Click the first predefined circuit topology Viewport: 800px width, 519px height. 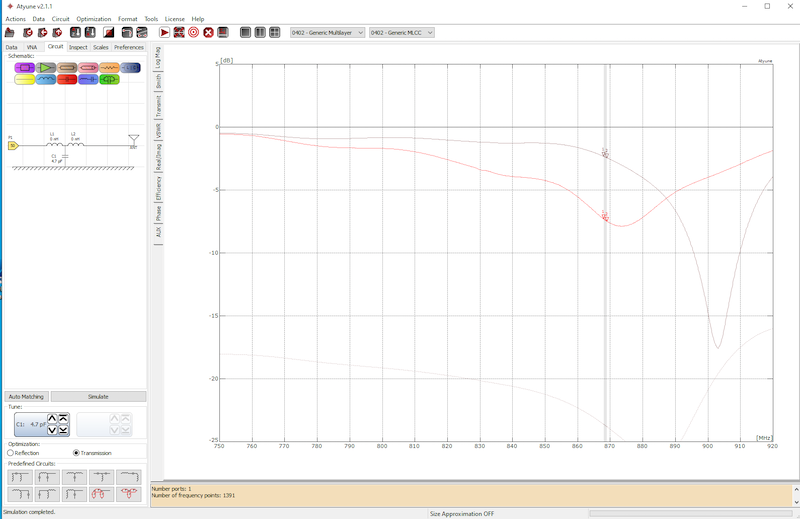(19, 477)
